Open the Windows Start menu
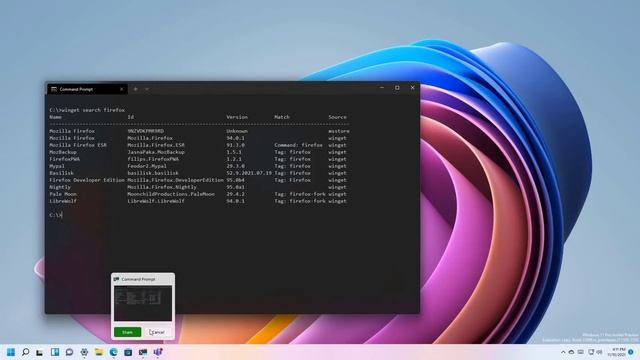This screenshot has width=640, height=360. pos(11,352)
